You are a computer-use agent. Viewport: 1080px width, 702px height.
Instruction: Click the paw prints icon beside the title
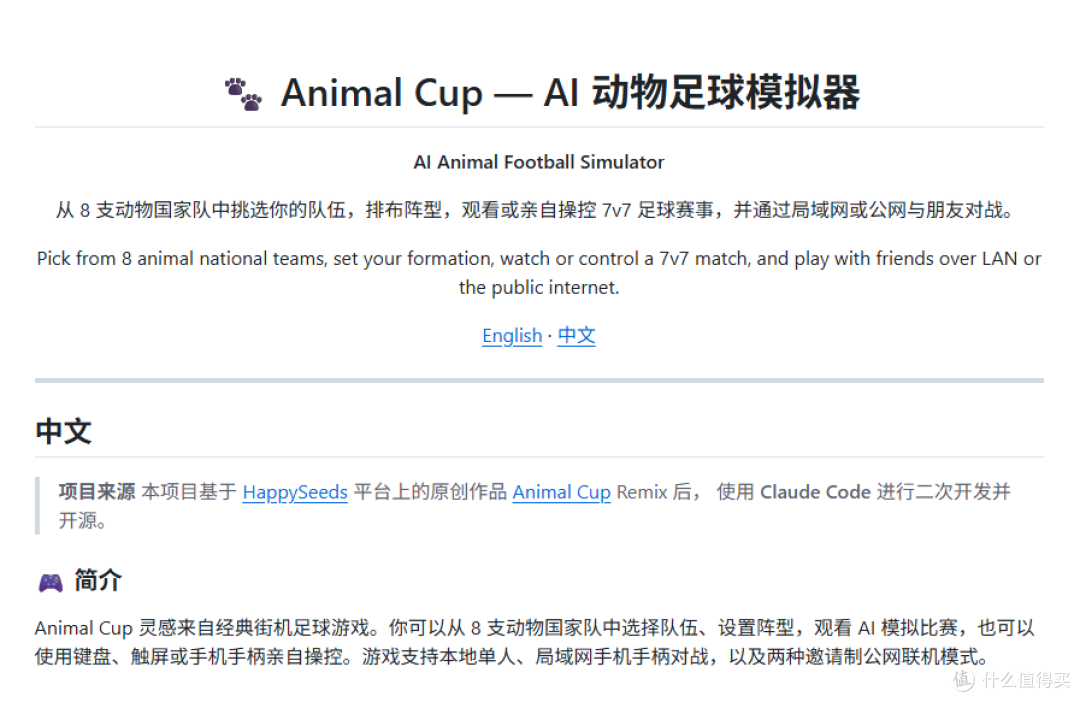tap(243, 94)
